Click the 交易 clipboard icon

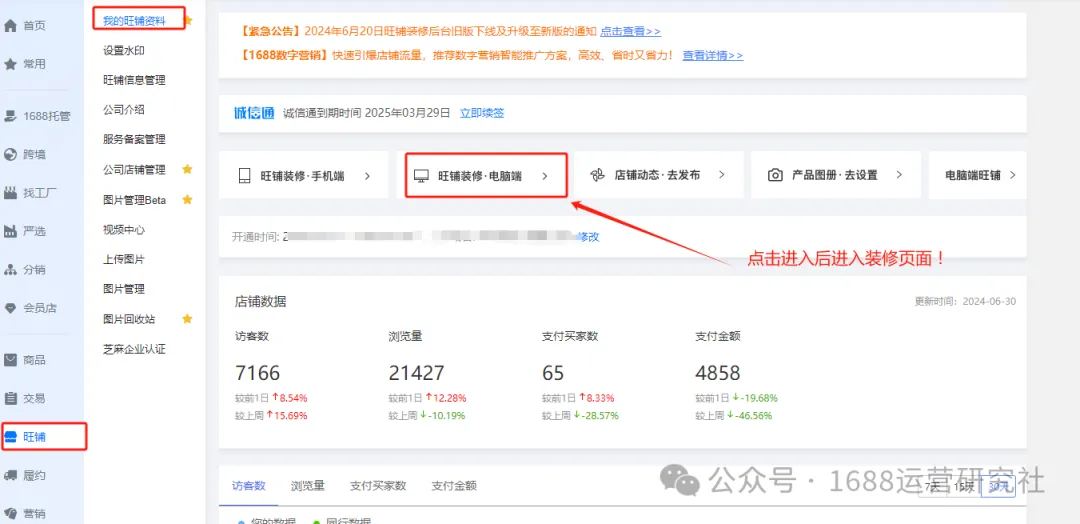click(x=10, y=398)
